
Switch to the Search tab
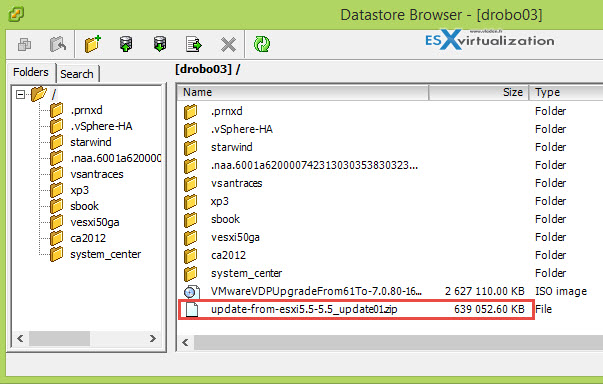click(77, 74)
